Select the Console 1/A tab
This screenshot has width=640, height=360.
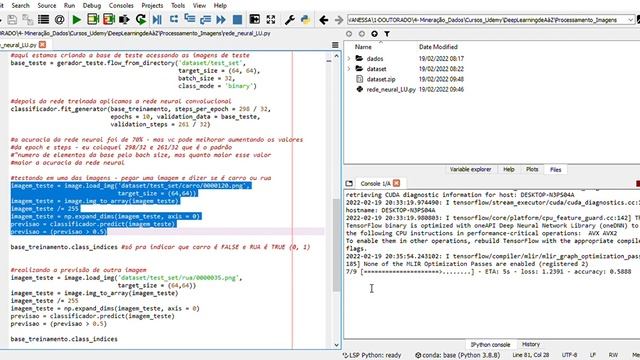pos(376,183)
